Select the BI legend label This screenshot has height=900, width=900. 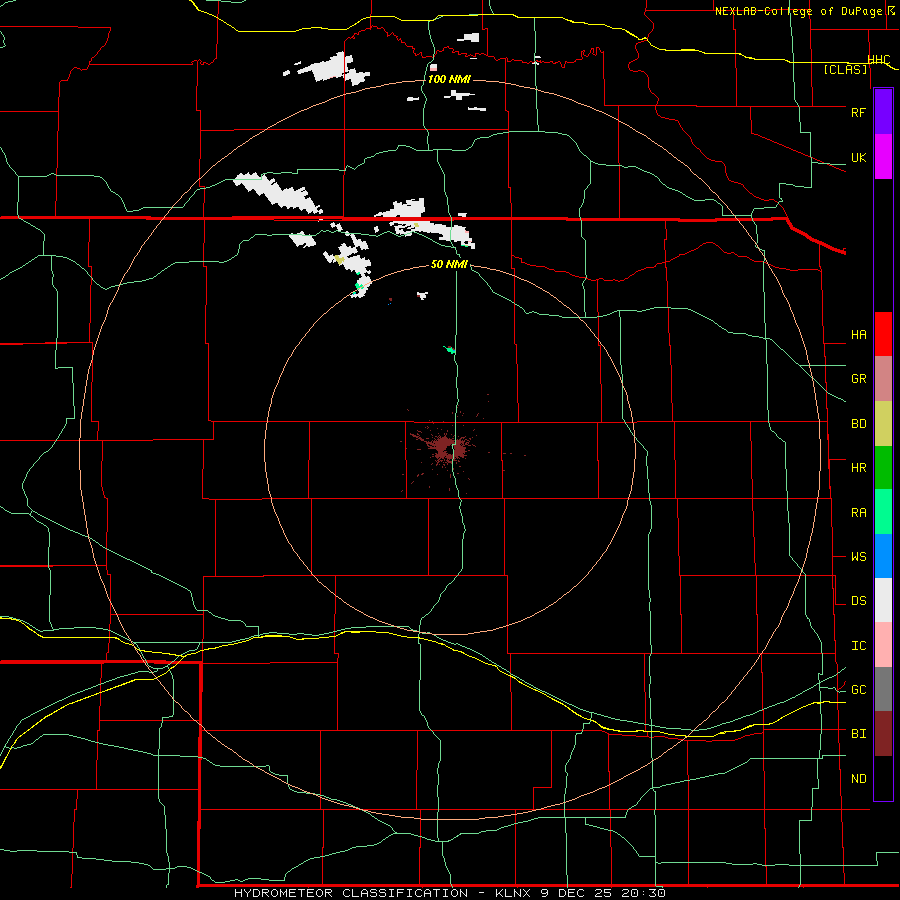(858, 734)
